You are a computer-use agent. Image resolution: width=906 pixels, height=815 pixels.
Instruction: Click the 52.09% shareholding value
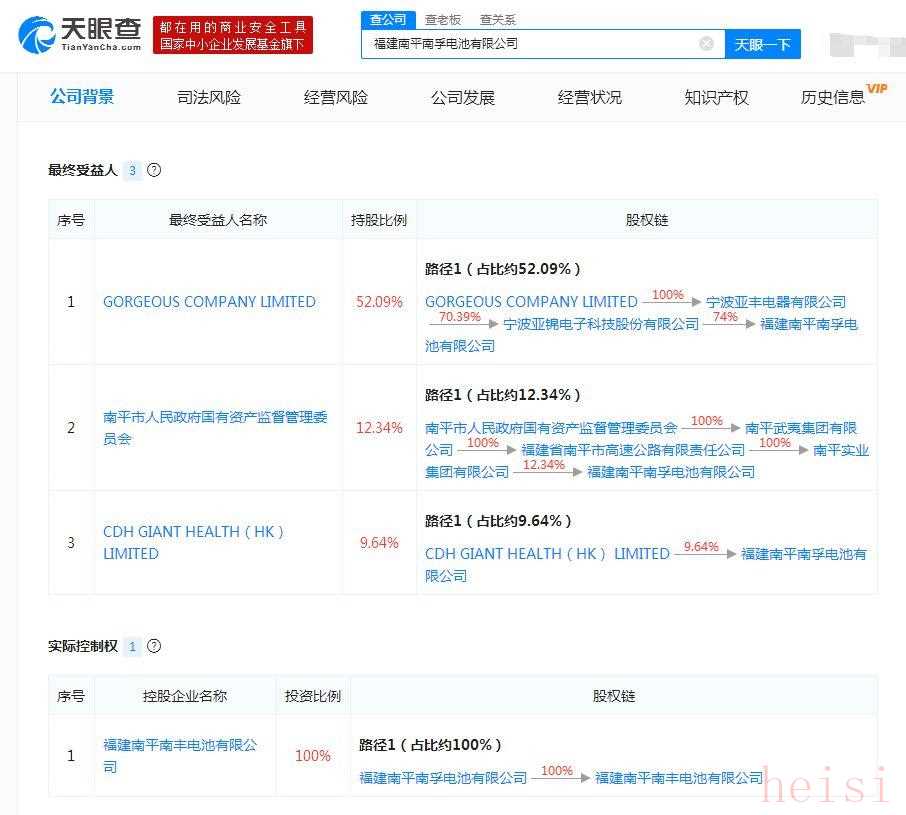[379, 302]
